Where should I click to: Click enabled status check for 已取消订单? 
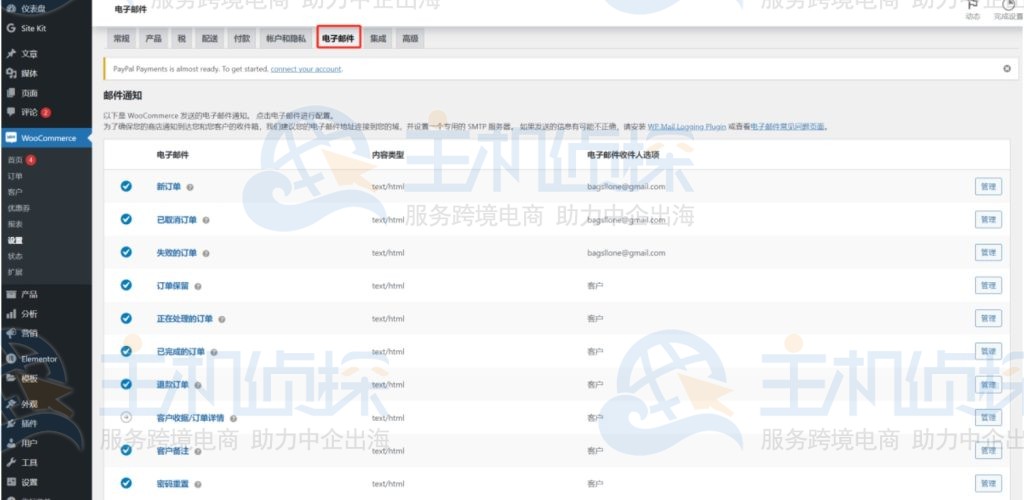coord(126,219)
